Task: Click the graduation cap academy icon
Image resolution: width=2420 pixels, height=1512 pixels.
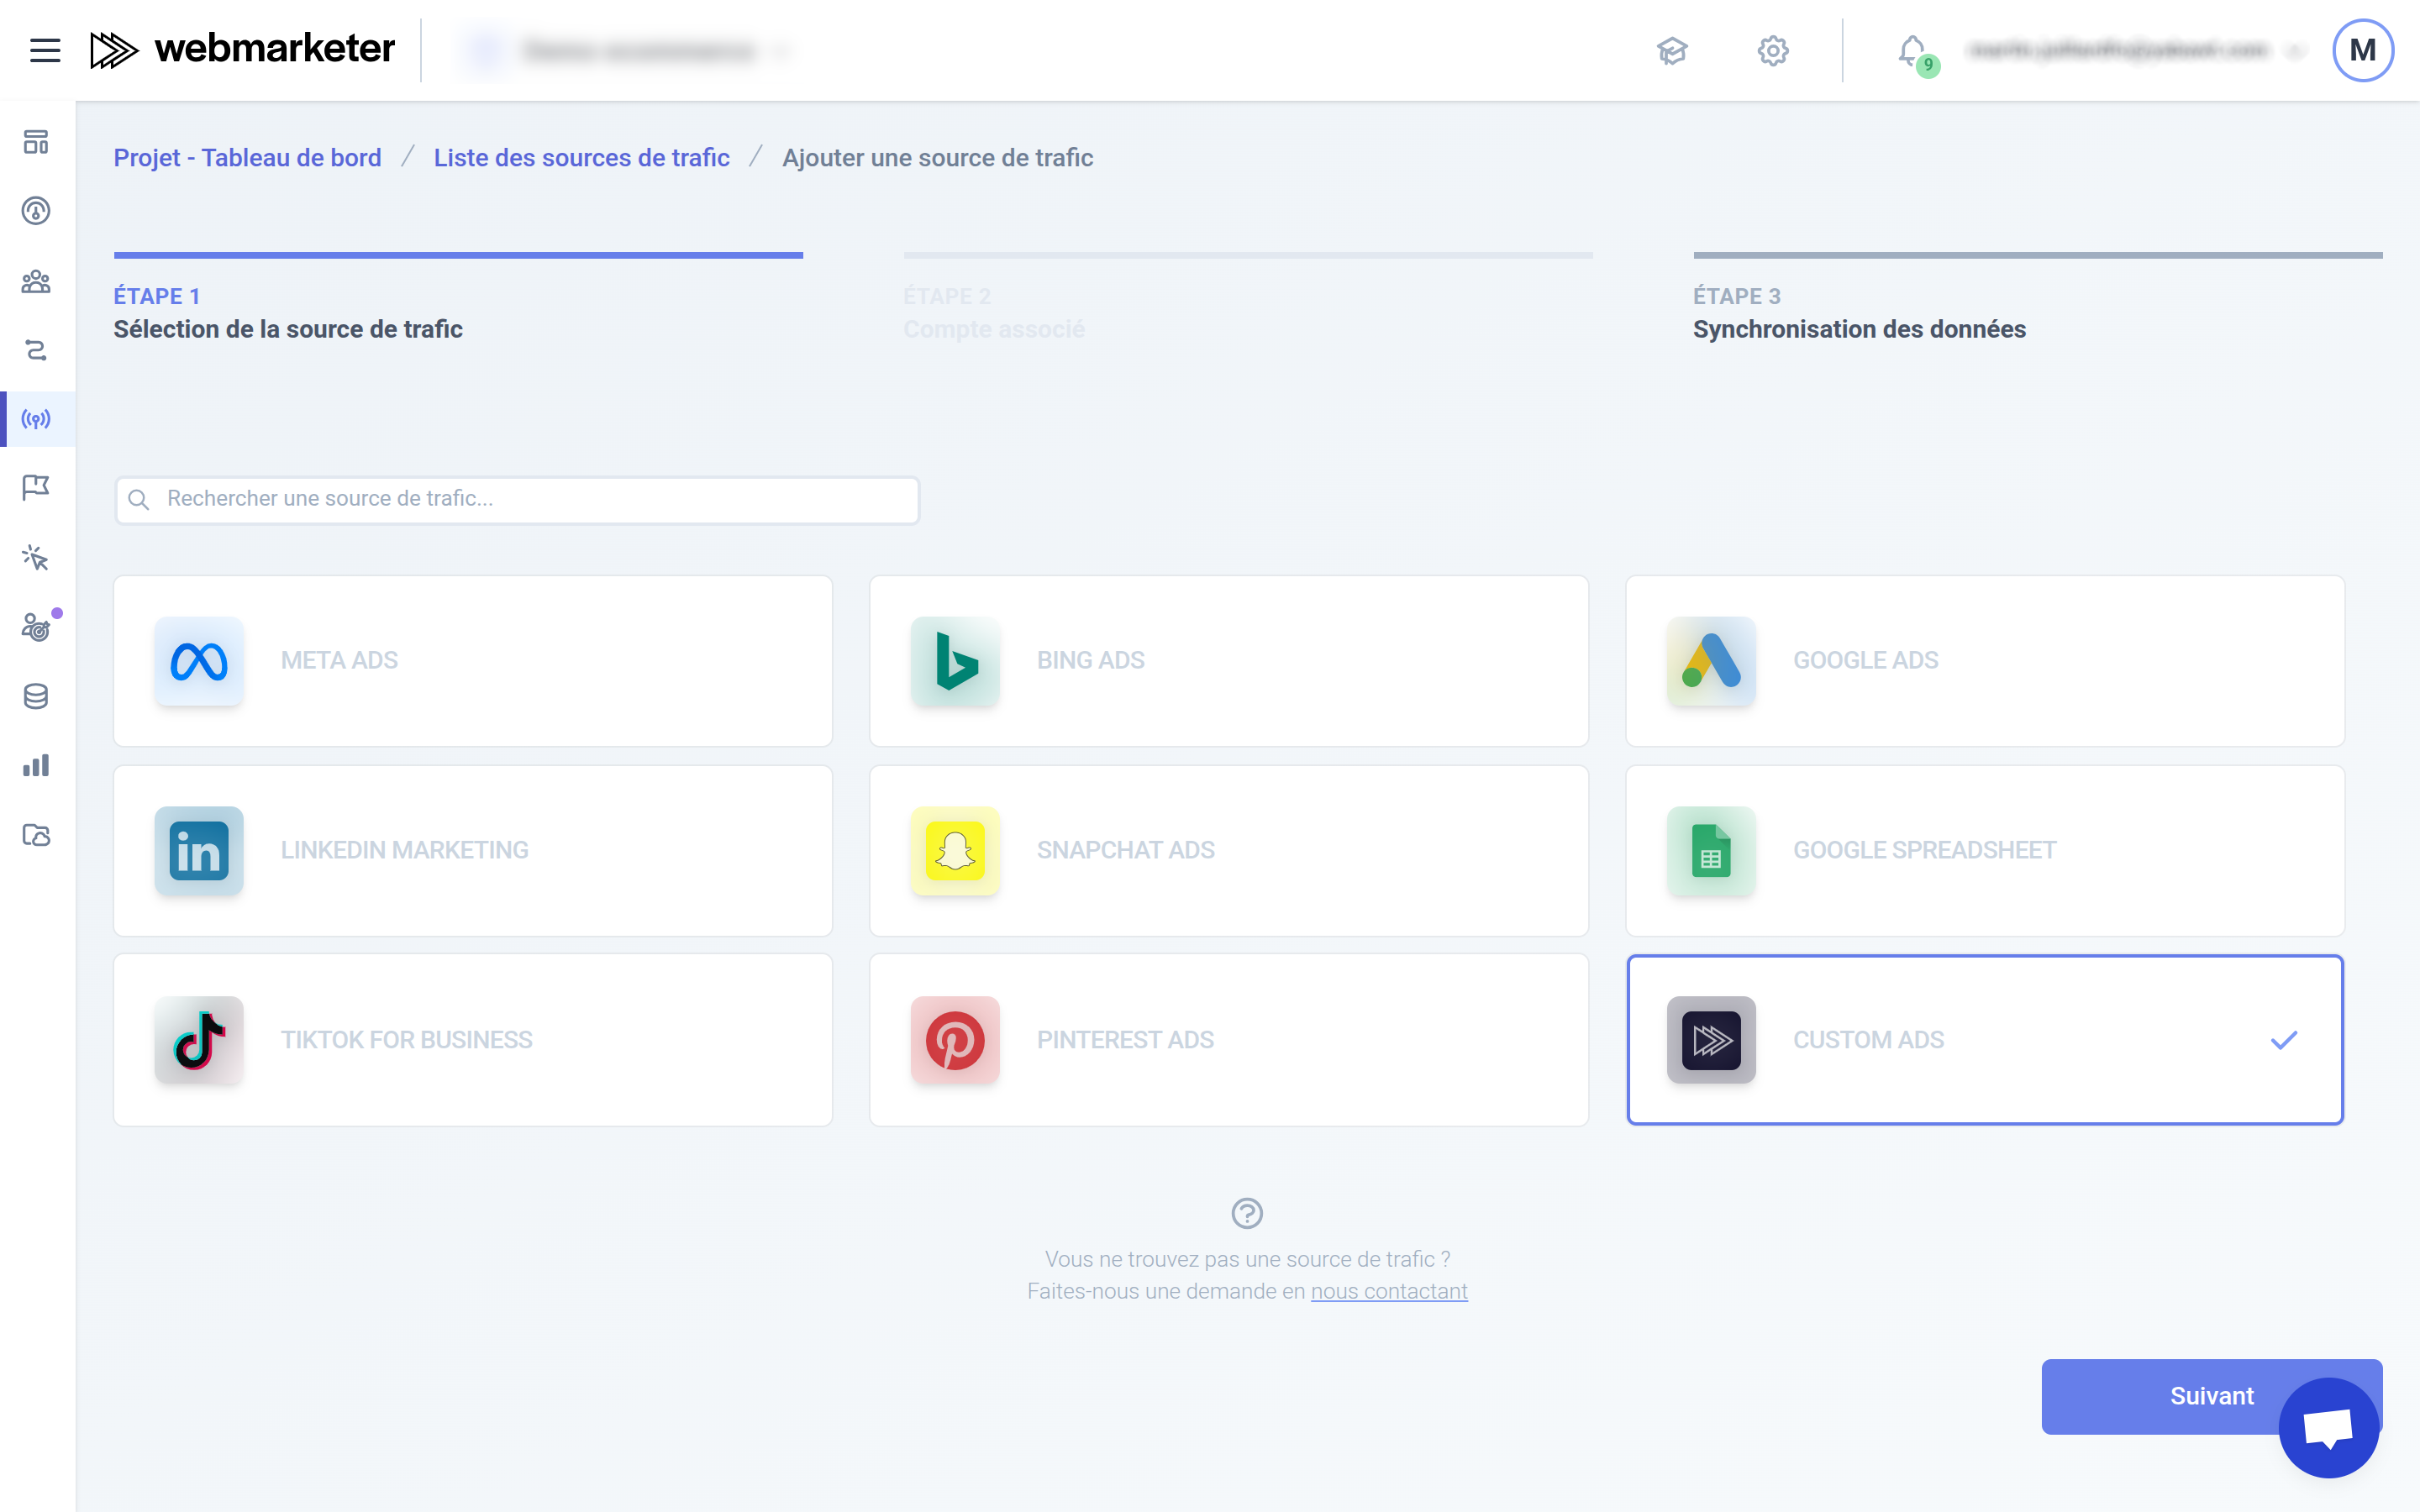Action: pyautogui.click(x=1672, y=50)
